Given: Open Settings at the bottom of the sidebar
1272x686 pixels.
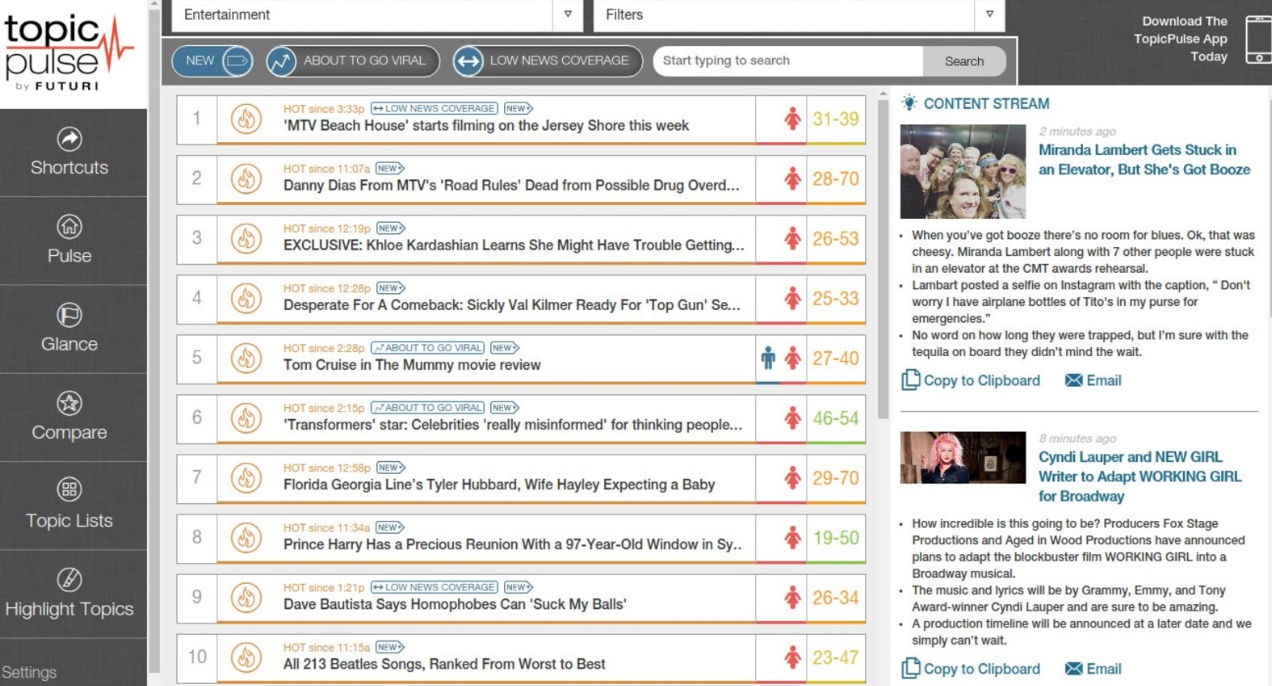Looking at the screenshot, I should click(30, 672).
